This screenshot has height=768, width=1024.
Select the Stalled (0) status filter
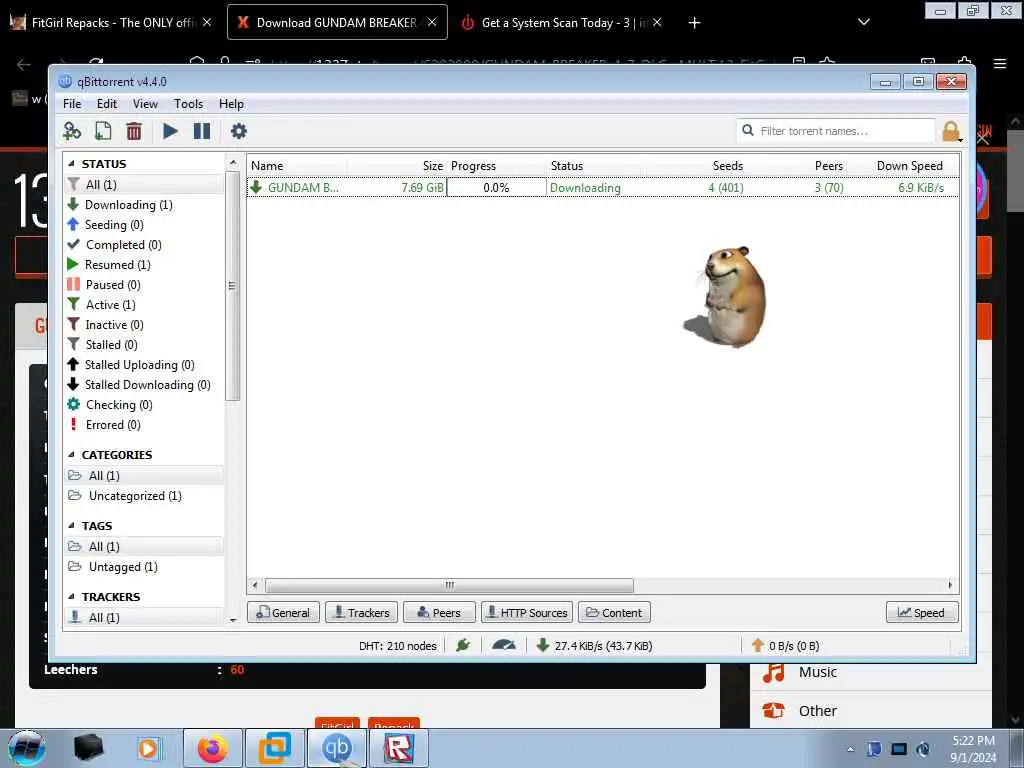[144, 345]
